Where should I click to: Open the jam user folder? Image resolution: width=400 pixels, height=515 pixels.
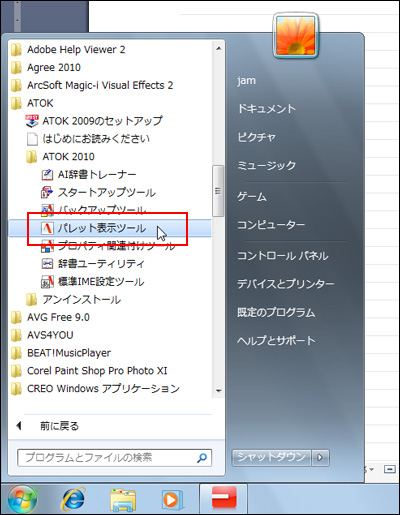tap(246, 81)
